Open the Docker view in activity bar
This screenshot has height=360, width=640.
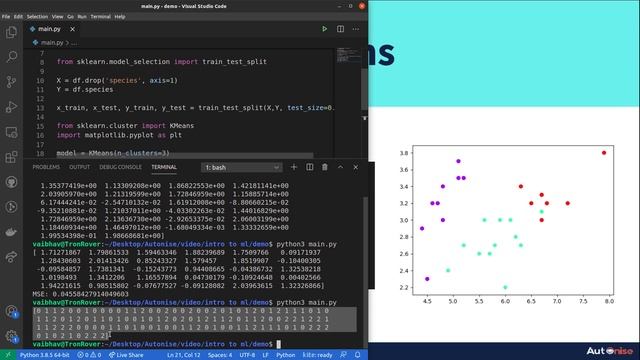[x=11, y=232]
